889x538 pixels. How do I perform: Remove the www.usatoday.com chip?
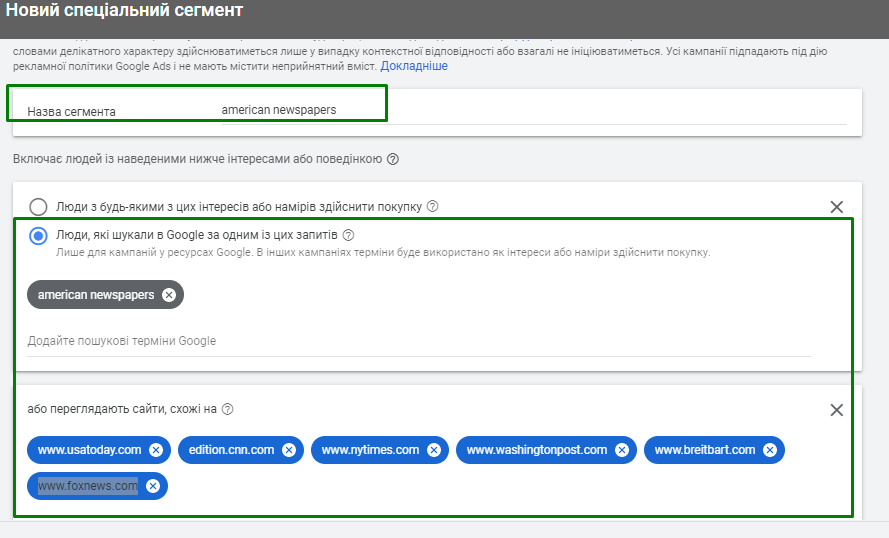(x=156, y=450)
